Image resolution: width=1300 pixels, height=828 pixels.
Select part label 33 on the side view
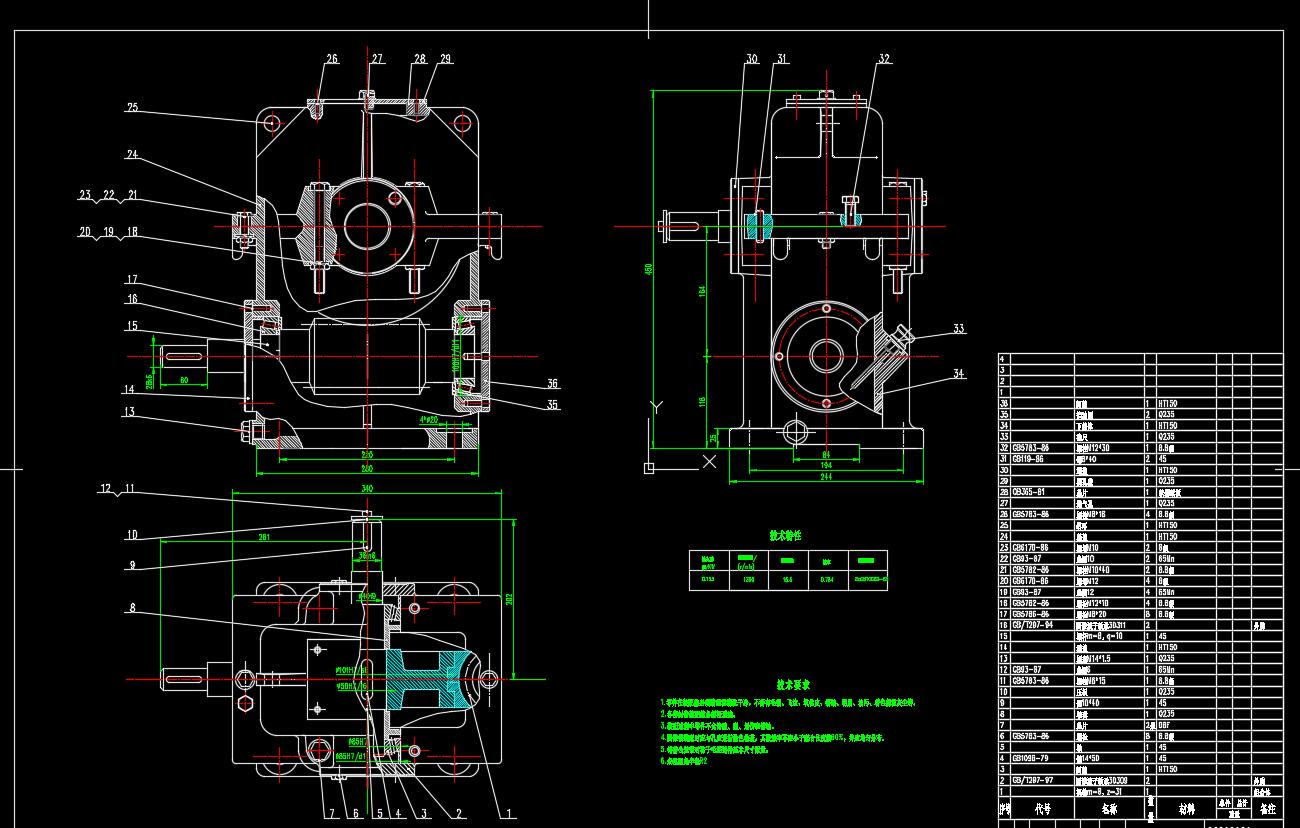click(959, 328)
